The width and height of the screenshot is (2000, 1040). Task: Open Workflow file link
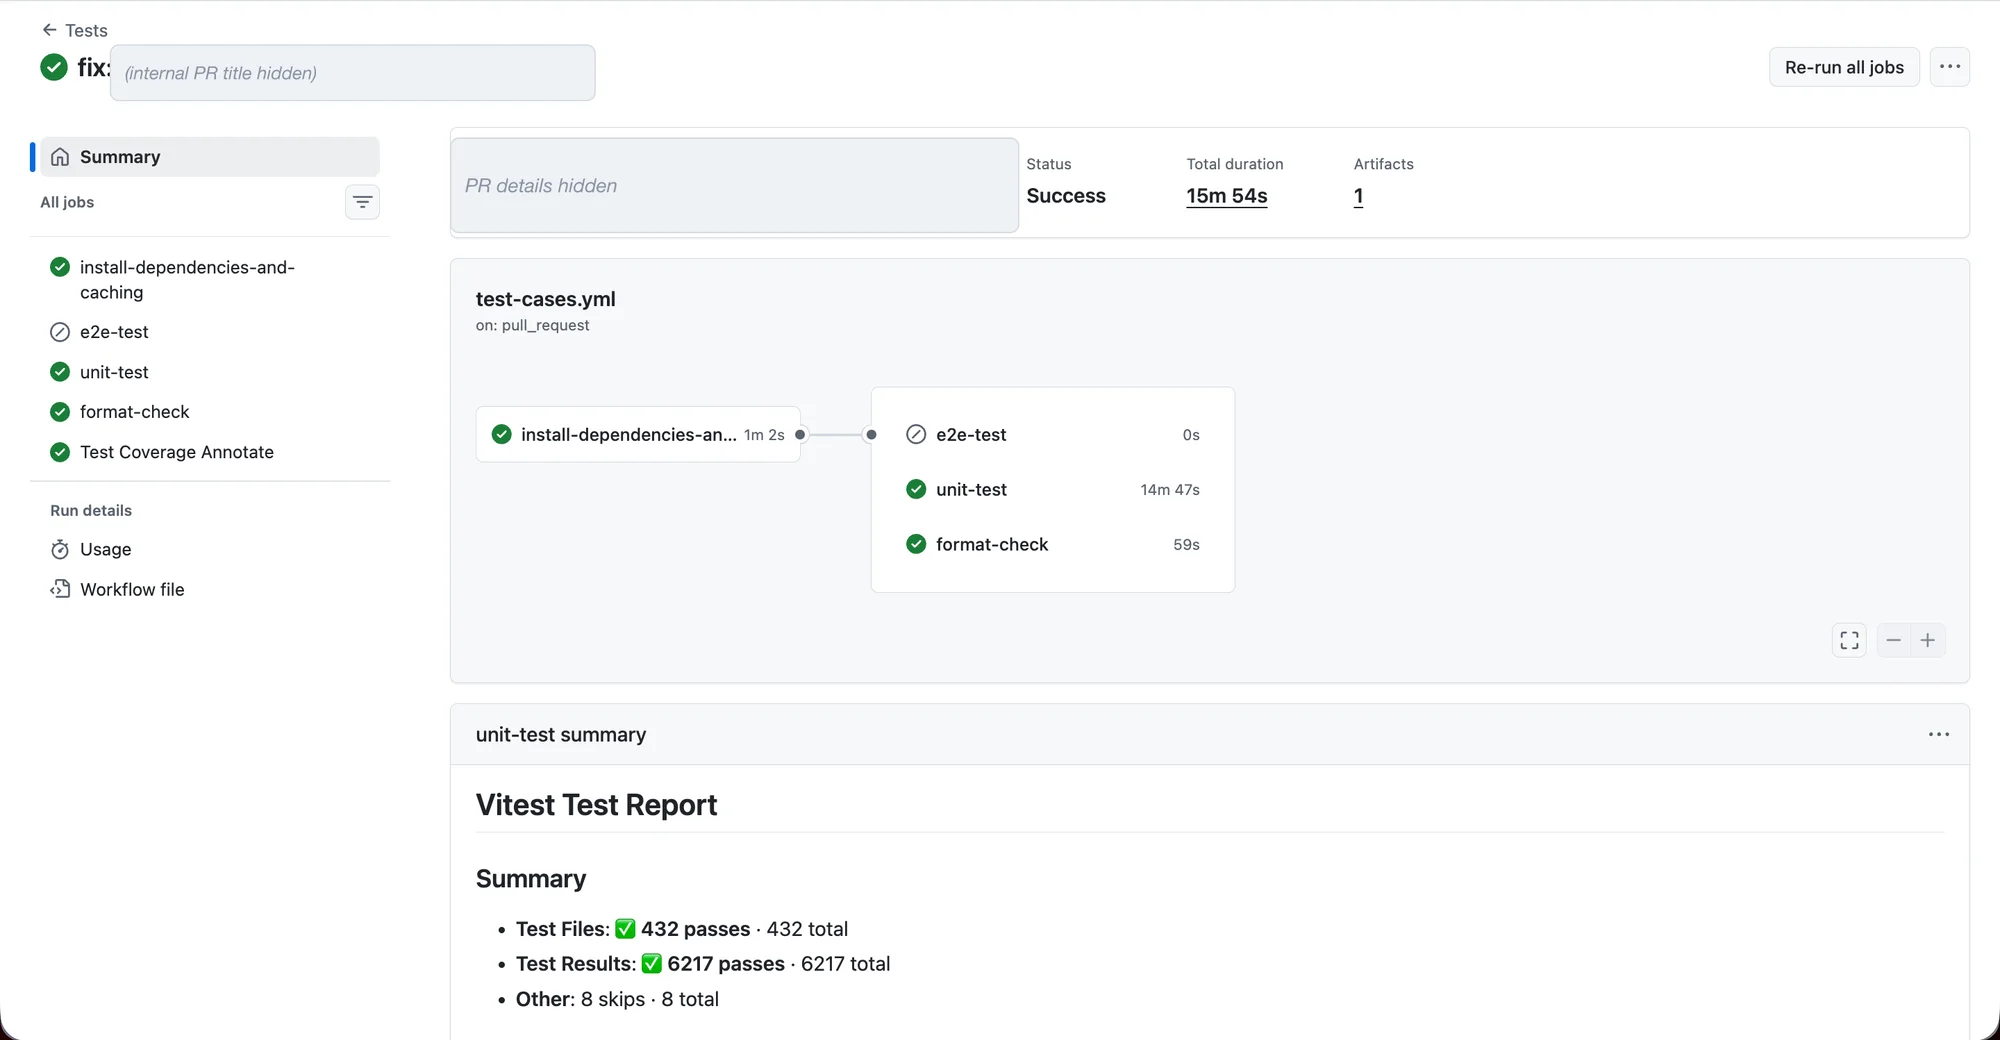(210, 589)
